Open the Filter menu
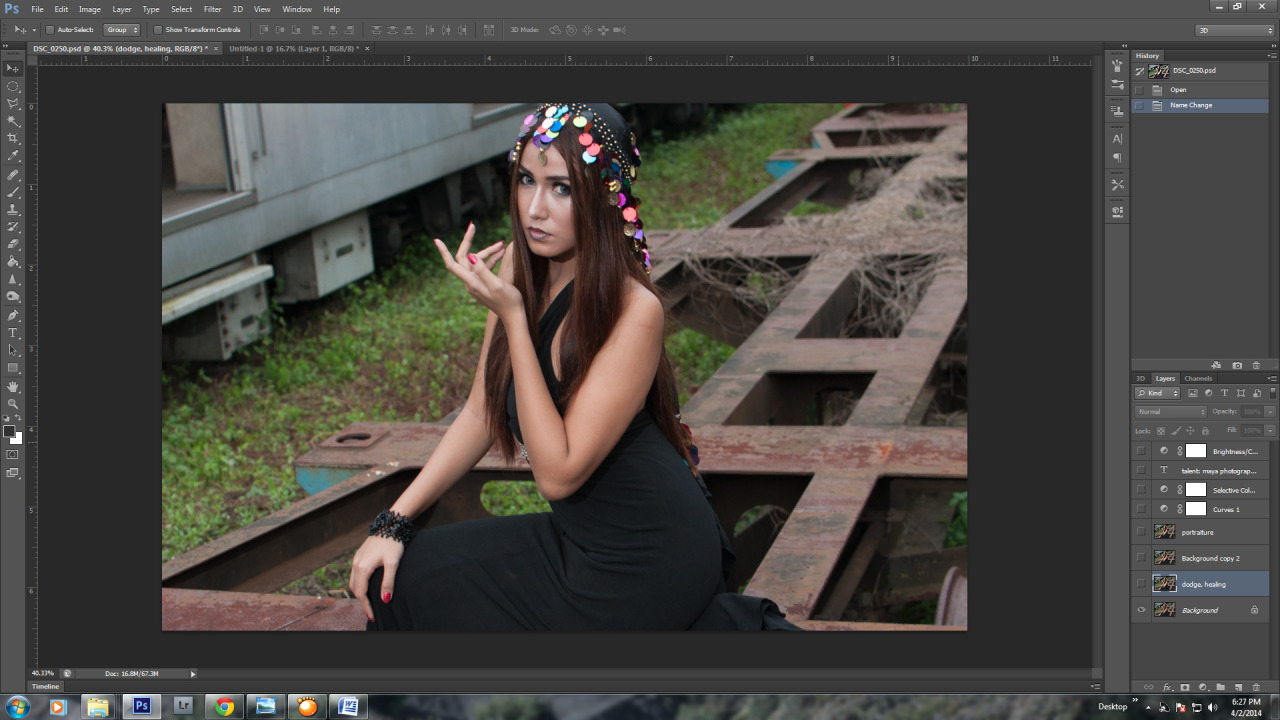The image size is (1280, 720). 212,9
